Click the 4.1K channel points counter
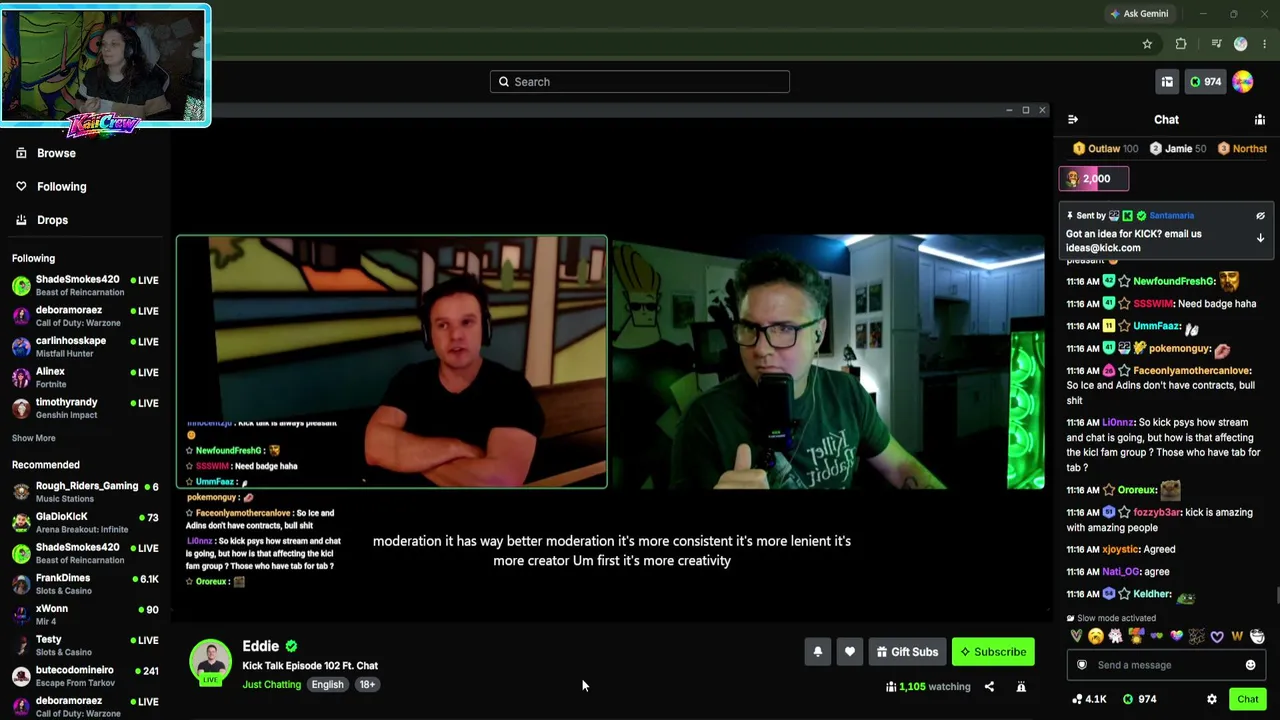This screenshot has height=720, width=1280. pos(1089,699)
